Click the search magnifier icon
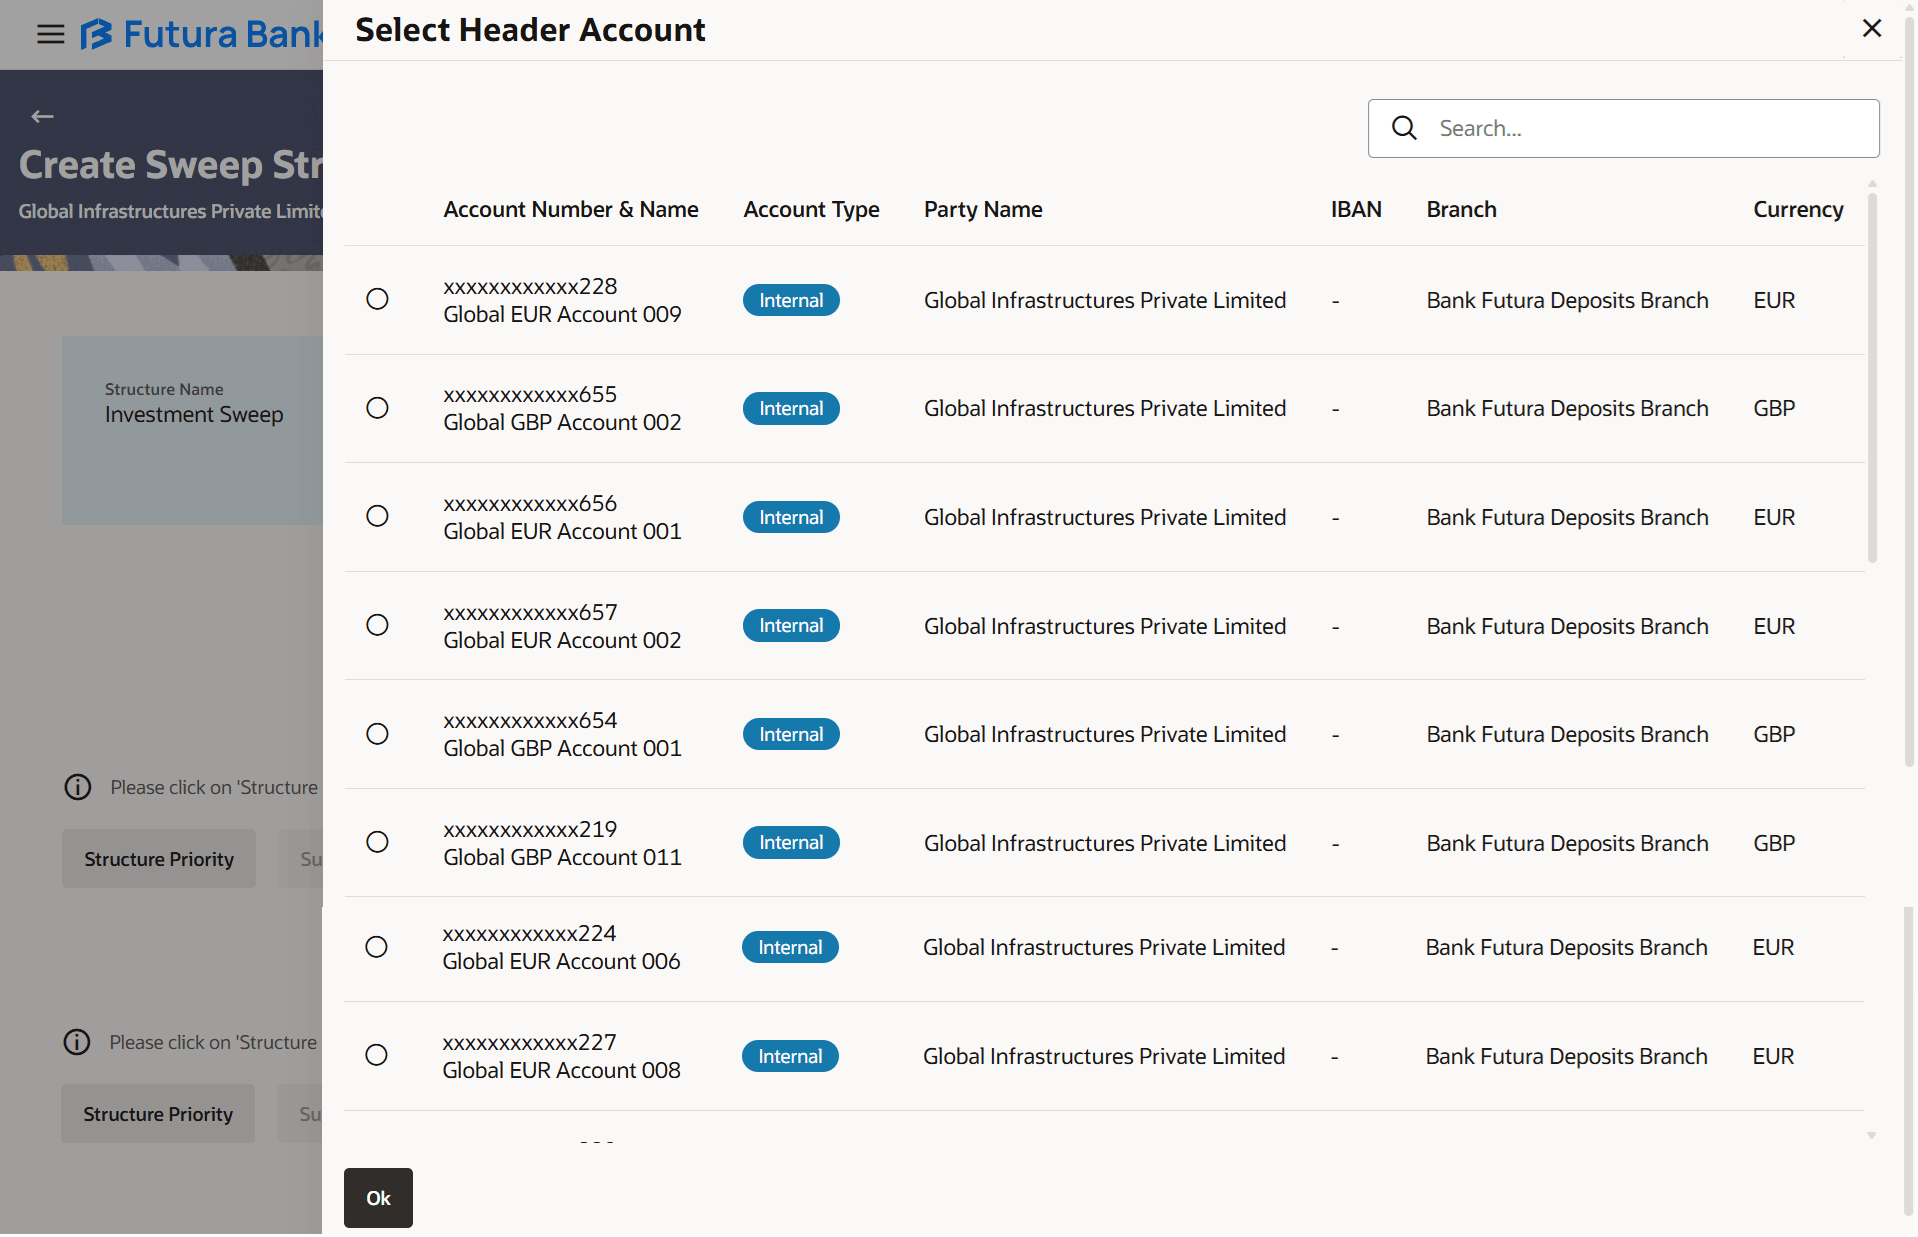 pos(1404,128)
